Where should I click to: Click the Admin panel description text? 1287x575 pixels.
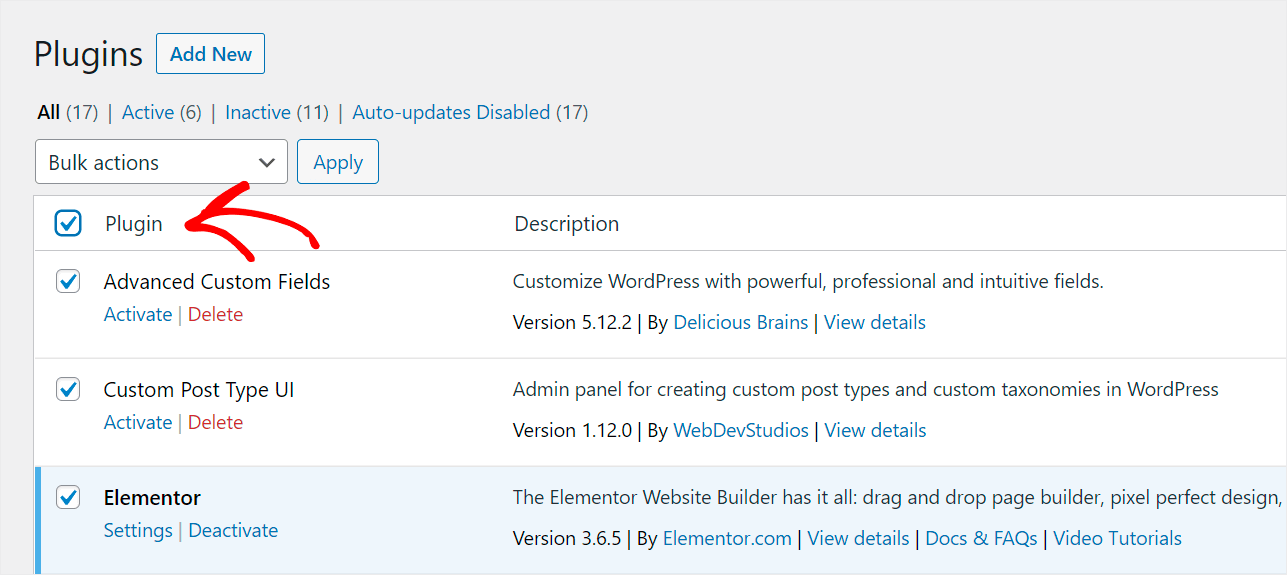[x=866, y=389]
